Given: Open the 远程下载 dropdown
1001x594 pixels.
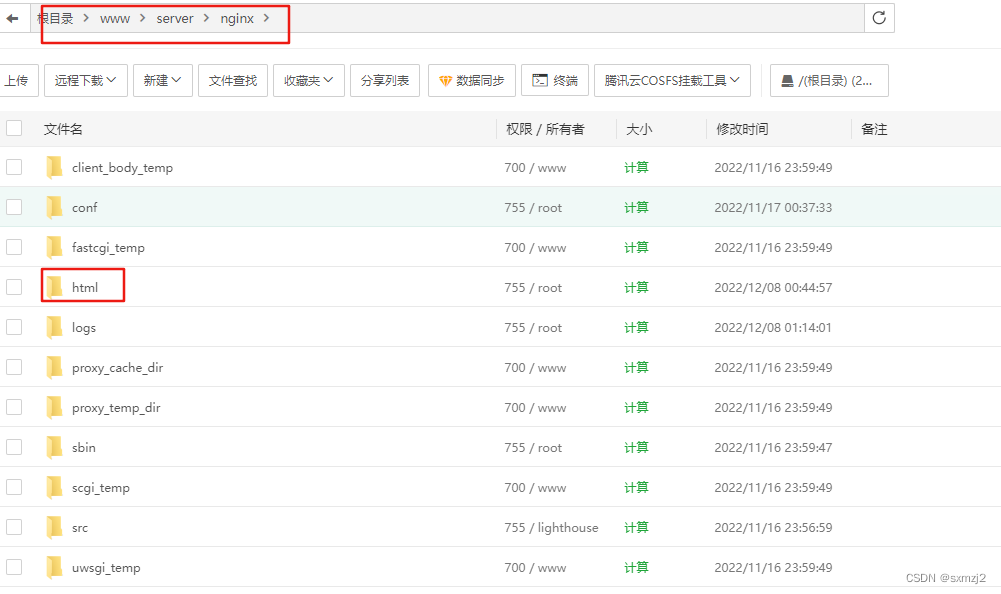Looking at the screenshot, I should point(86,80).
